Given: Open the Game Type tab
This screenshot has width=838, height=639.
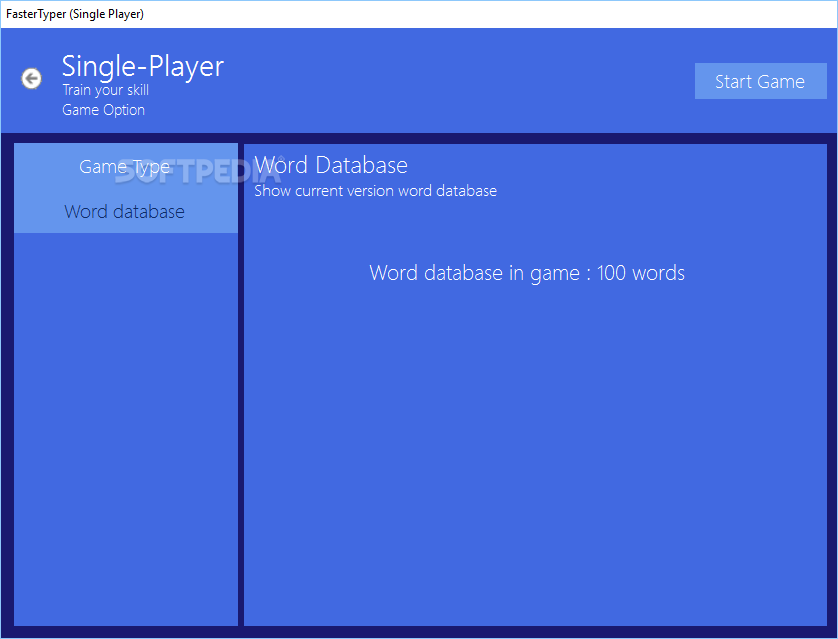Looking at the screenshot, I should 125,166.
